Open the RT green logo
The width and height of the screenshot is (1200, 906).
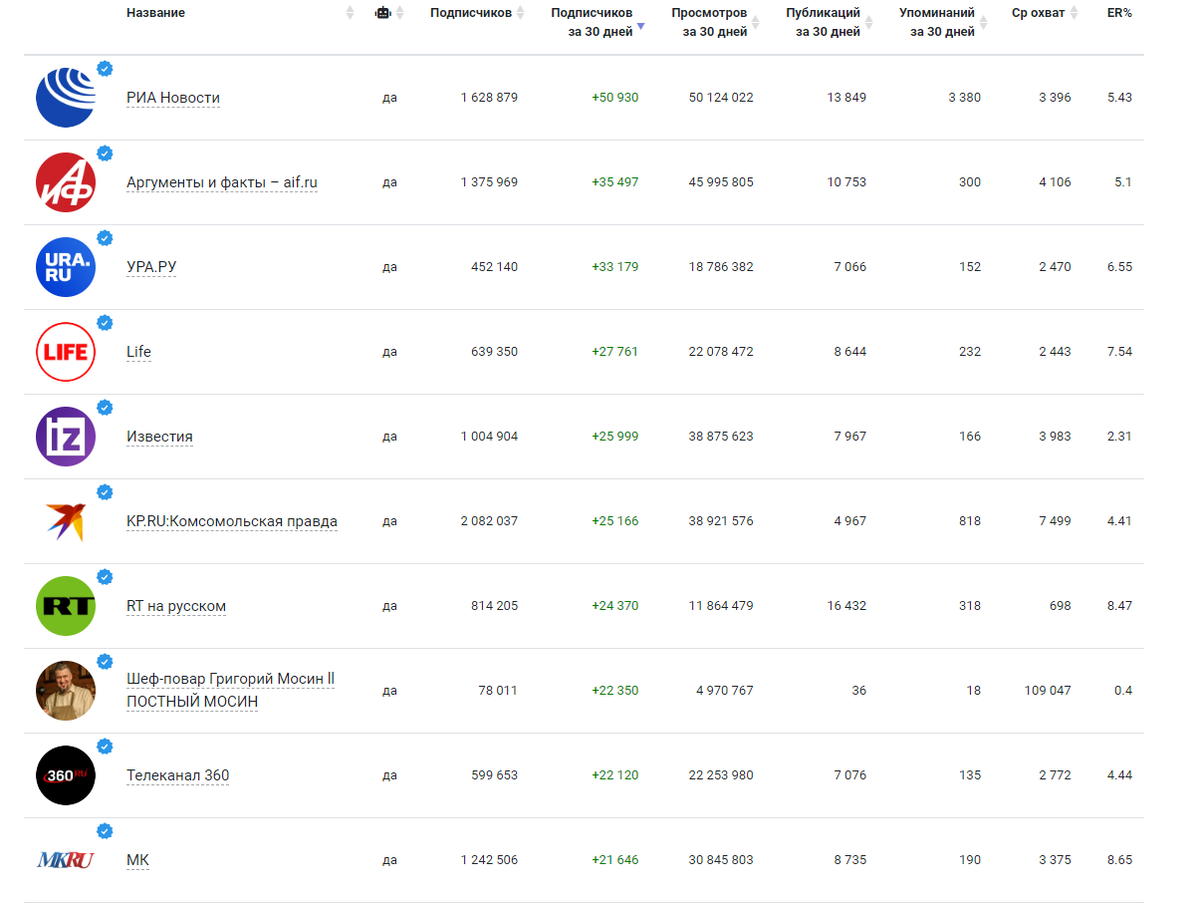point(65,606)
